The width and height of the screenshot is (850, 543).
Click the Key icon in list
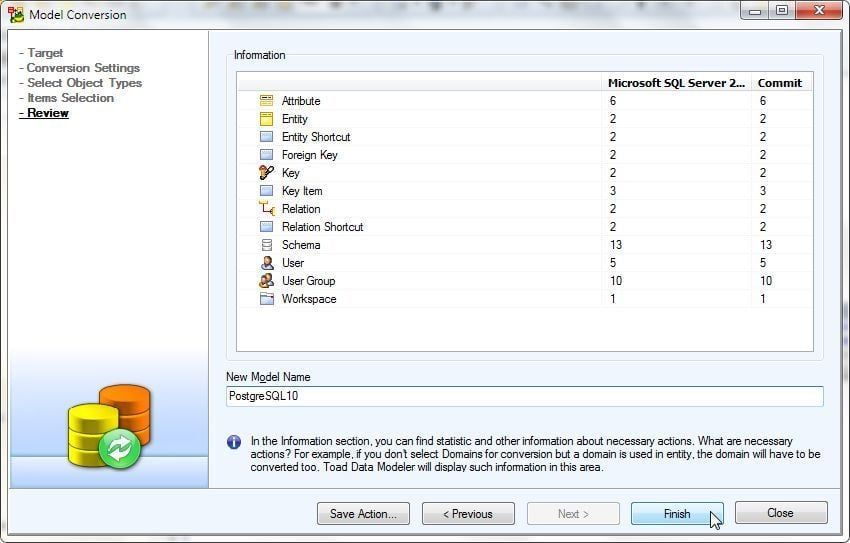tap(266, 173)
